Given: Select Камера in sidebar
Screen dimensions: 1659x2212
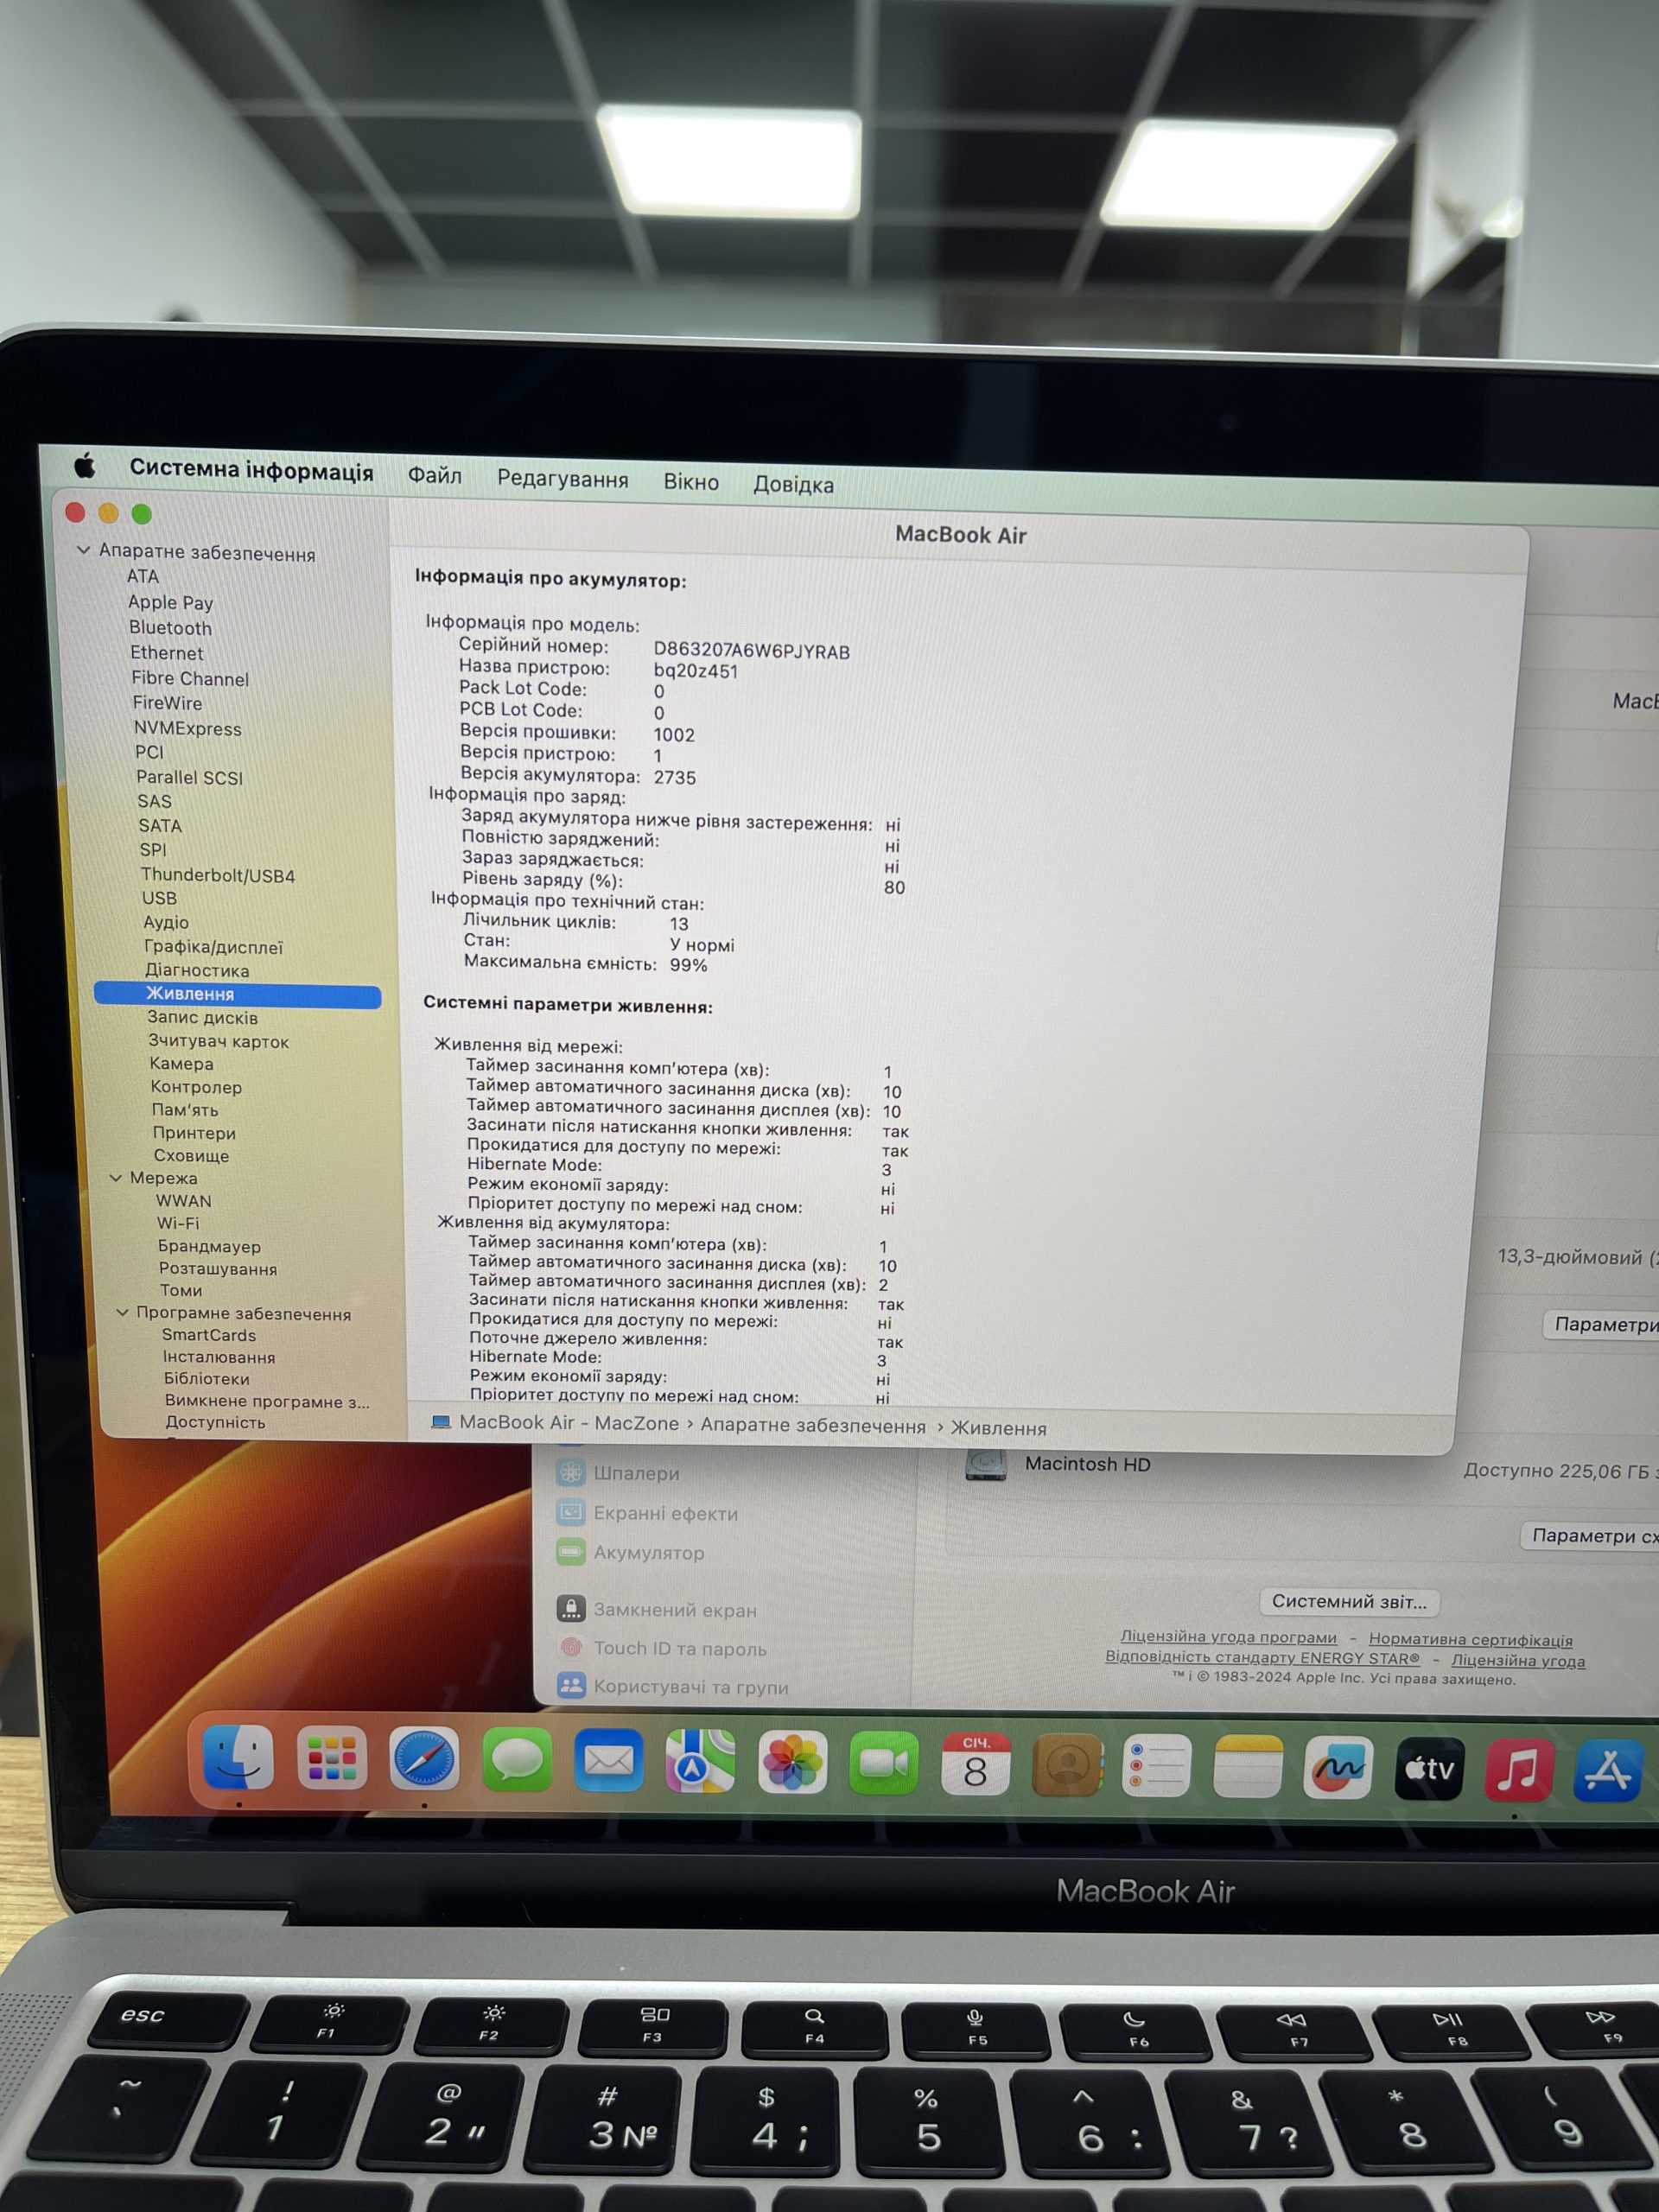Looking at the screenshot, I should tap(181, 1063).
